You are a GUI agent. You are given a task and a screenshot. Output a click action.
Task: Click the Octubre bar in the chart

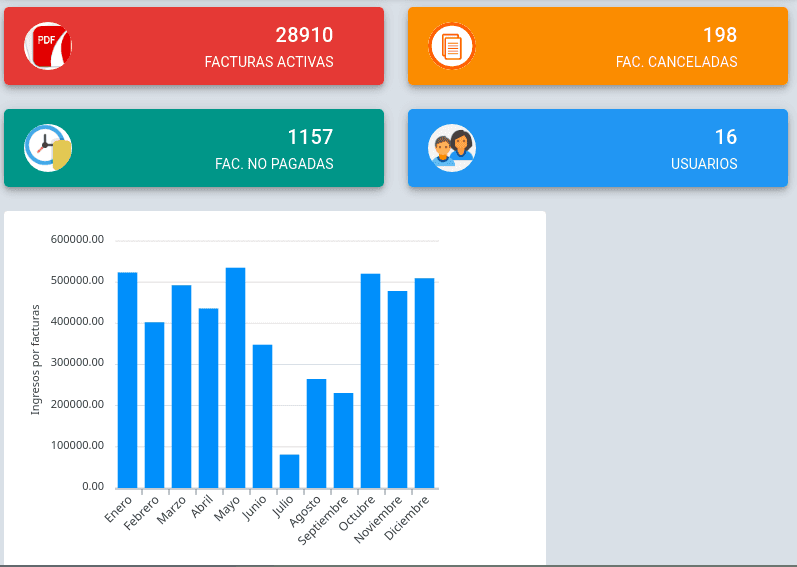pyautogui.click(x=371, y=381)
